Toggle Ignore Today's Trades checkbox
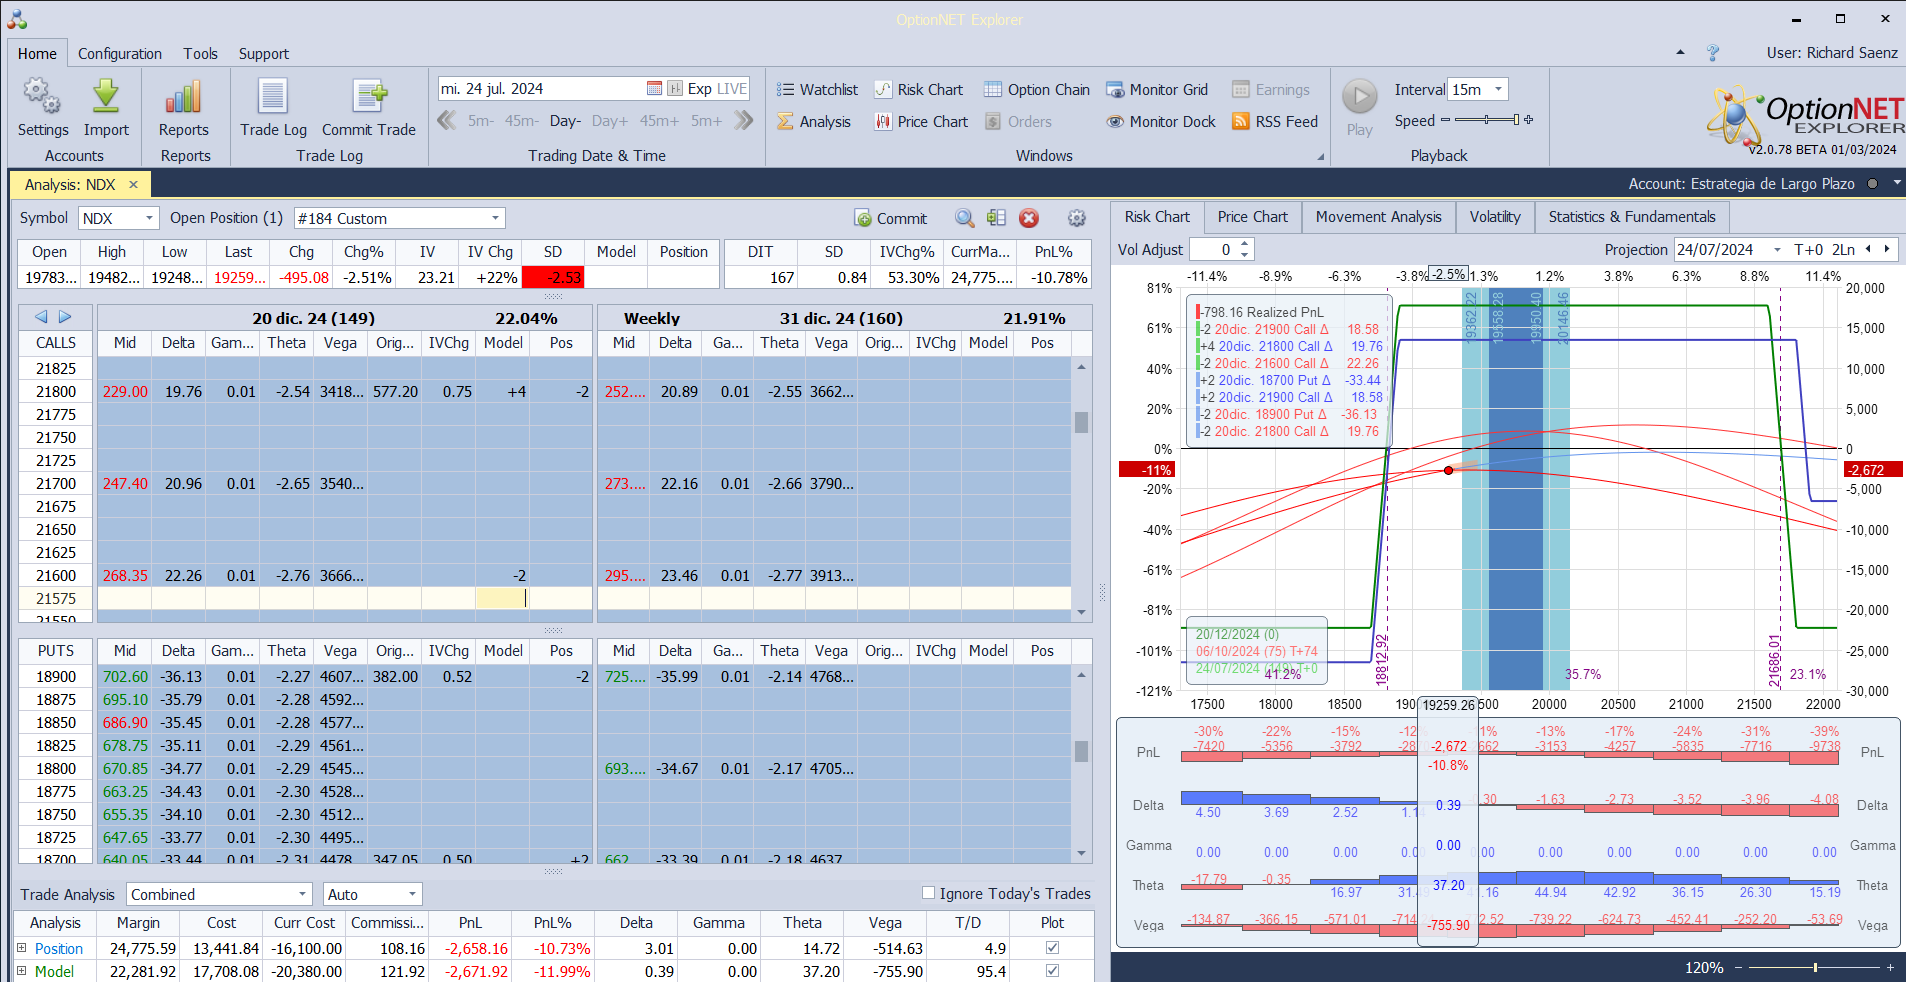 [928, 893]
